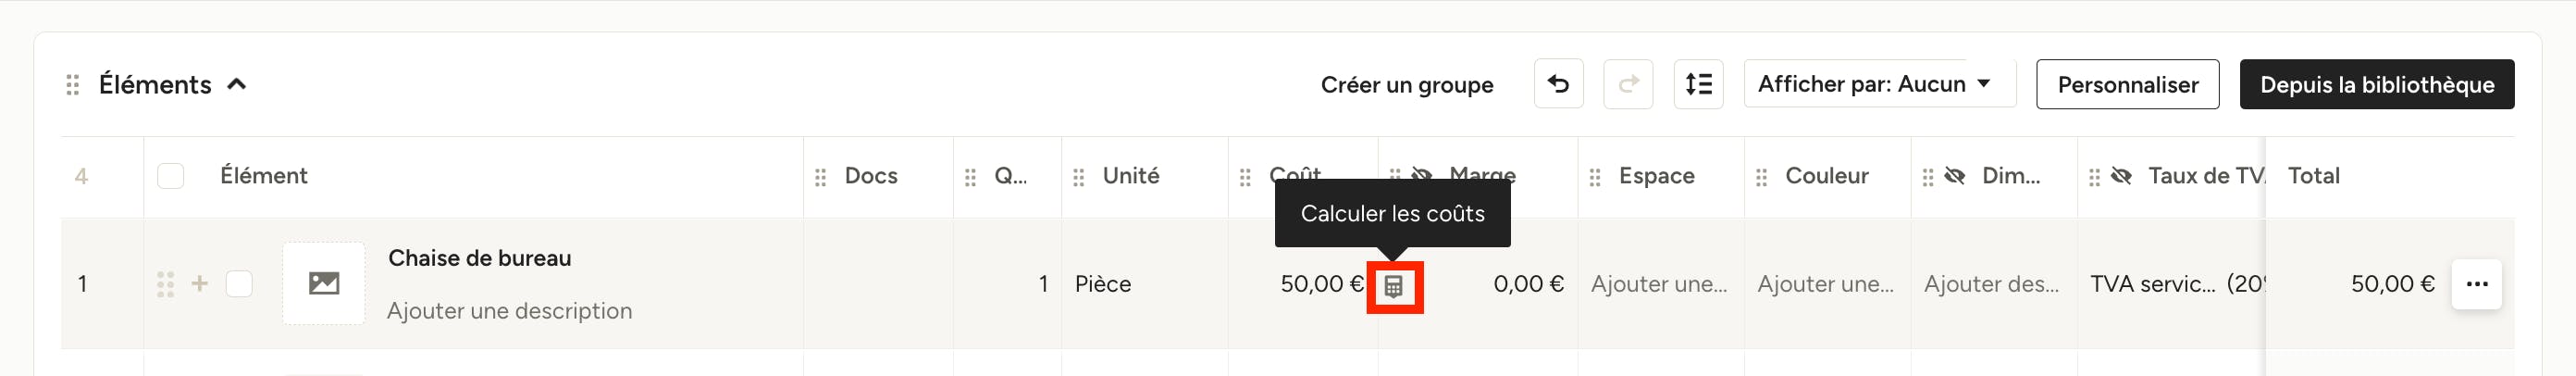Image resolution: width=2576 pixels, height=376 pixels.
Task: Click the Personnaliser button
Action: pyautogui.click(x=2127, y=84)
